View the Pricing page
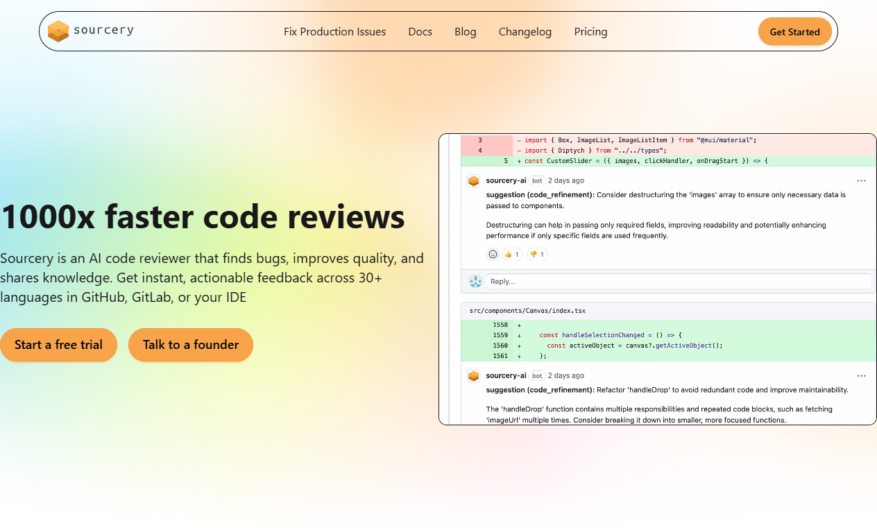Screen dimensions: 877x528 [591, 32]
